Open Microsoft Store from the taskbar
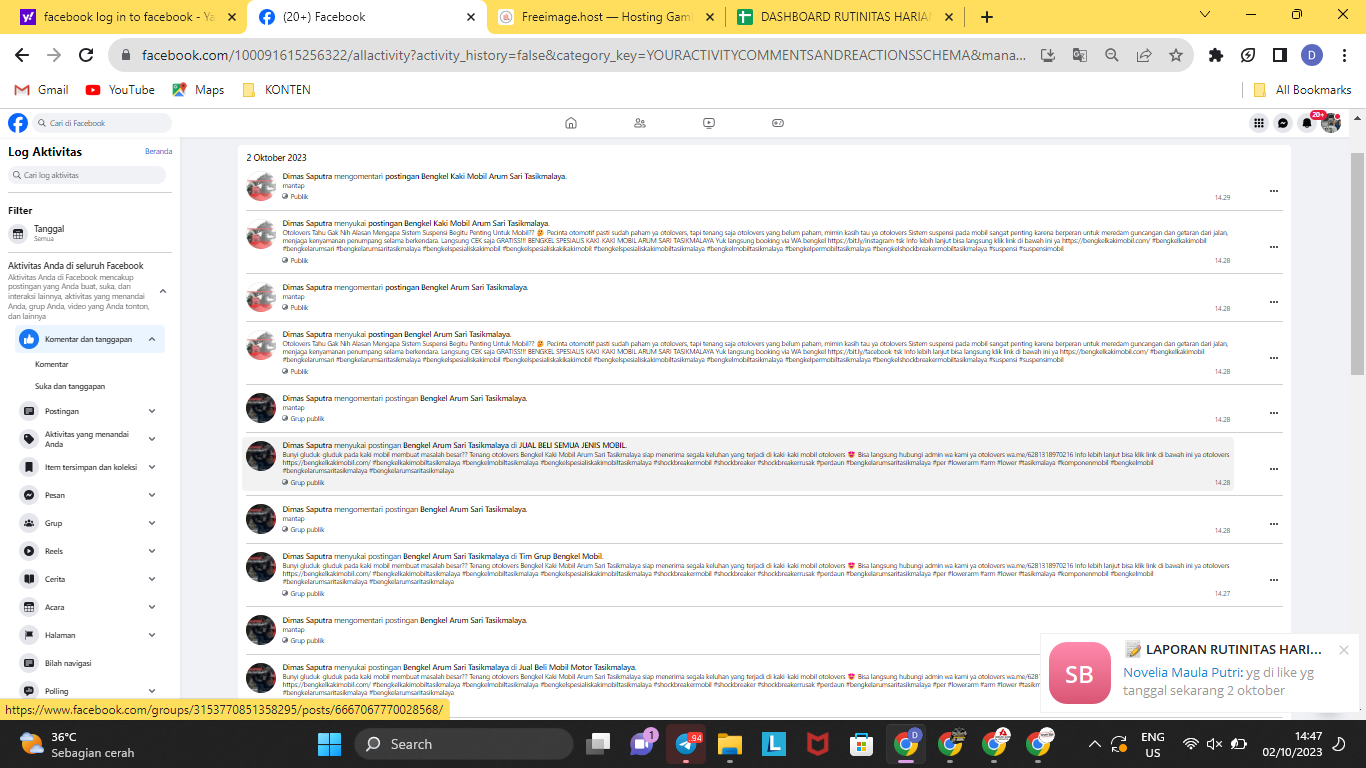1366x768 pixels. 861,744
